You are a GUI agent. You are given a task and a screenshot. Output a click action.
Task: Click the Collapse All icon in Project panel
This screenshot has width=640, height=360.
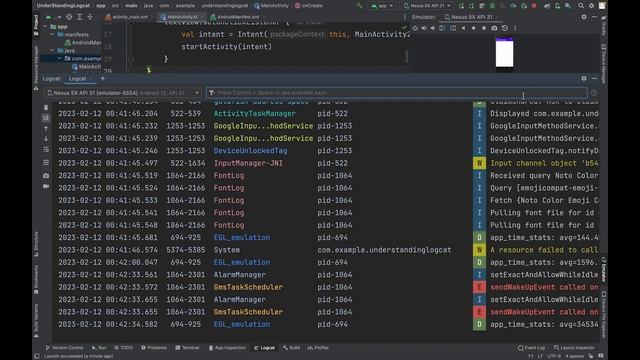(x=90, y=17)
